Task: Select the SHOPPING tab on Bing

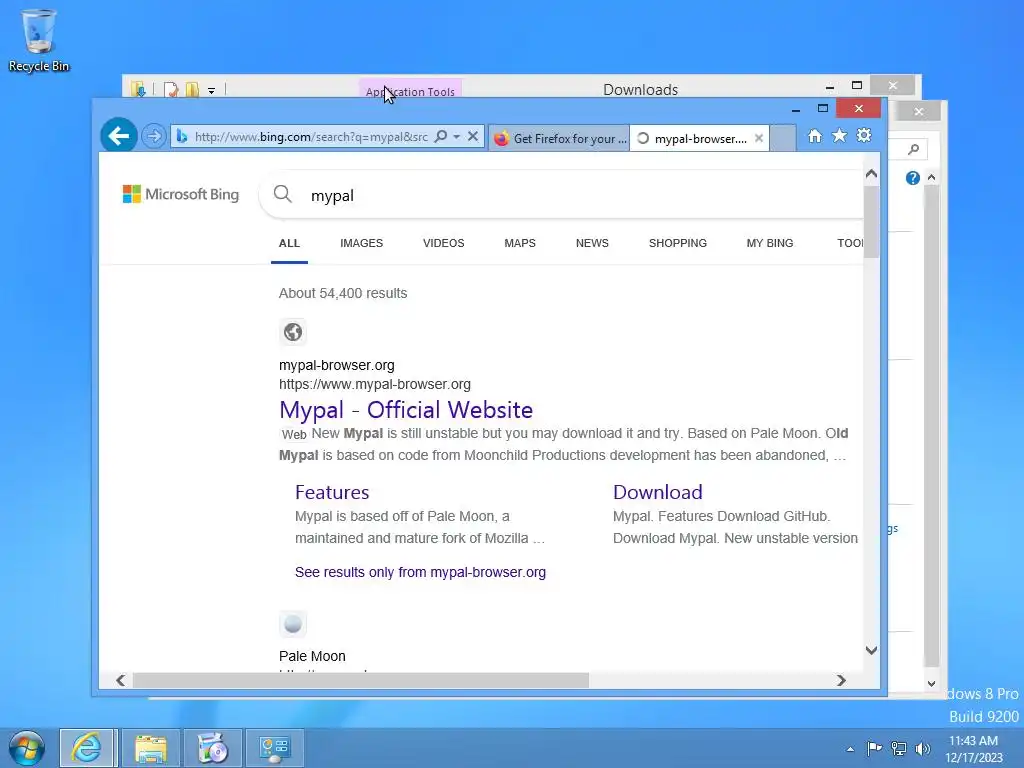Action: pyautogui.click(x=677, y=243)
